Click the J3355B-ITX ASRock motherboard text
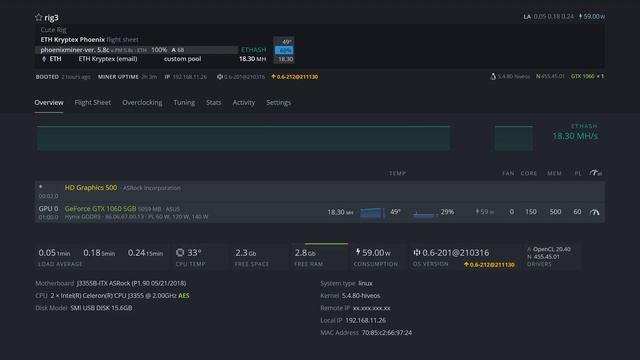Viewport: 640px width, 360px height. pyautogui.click(x=131, y=283)
